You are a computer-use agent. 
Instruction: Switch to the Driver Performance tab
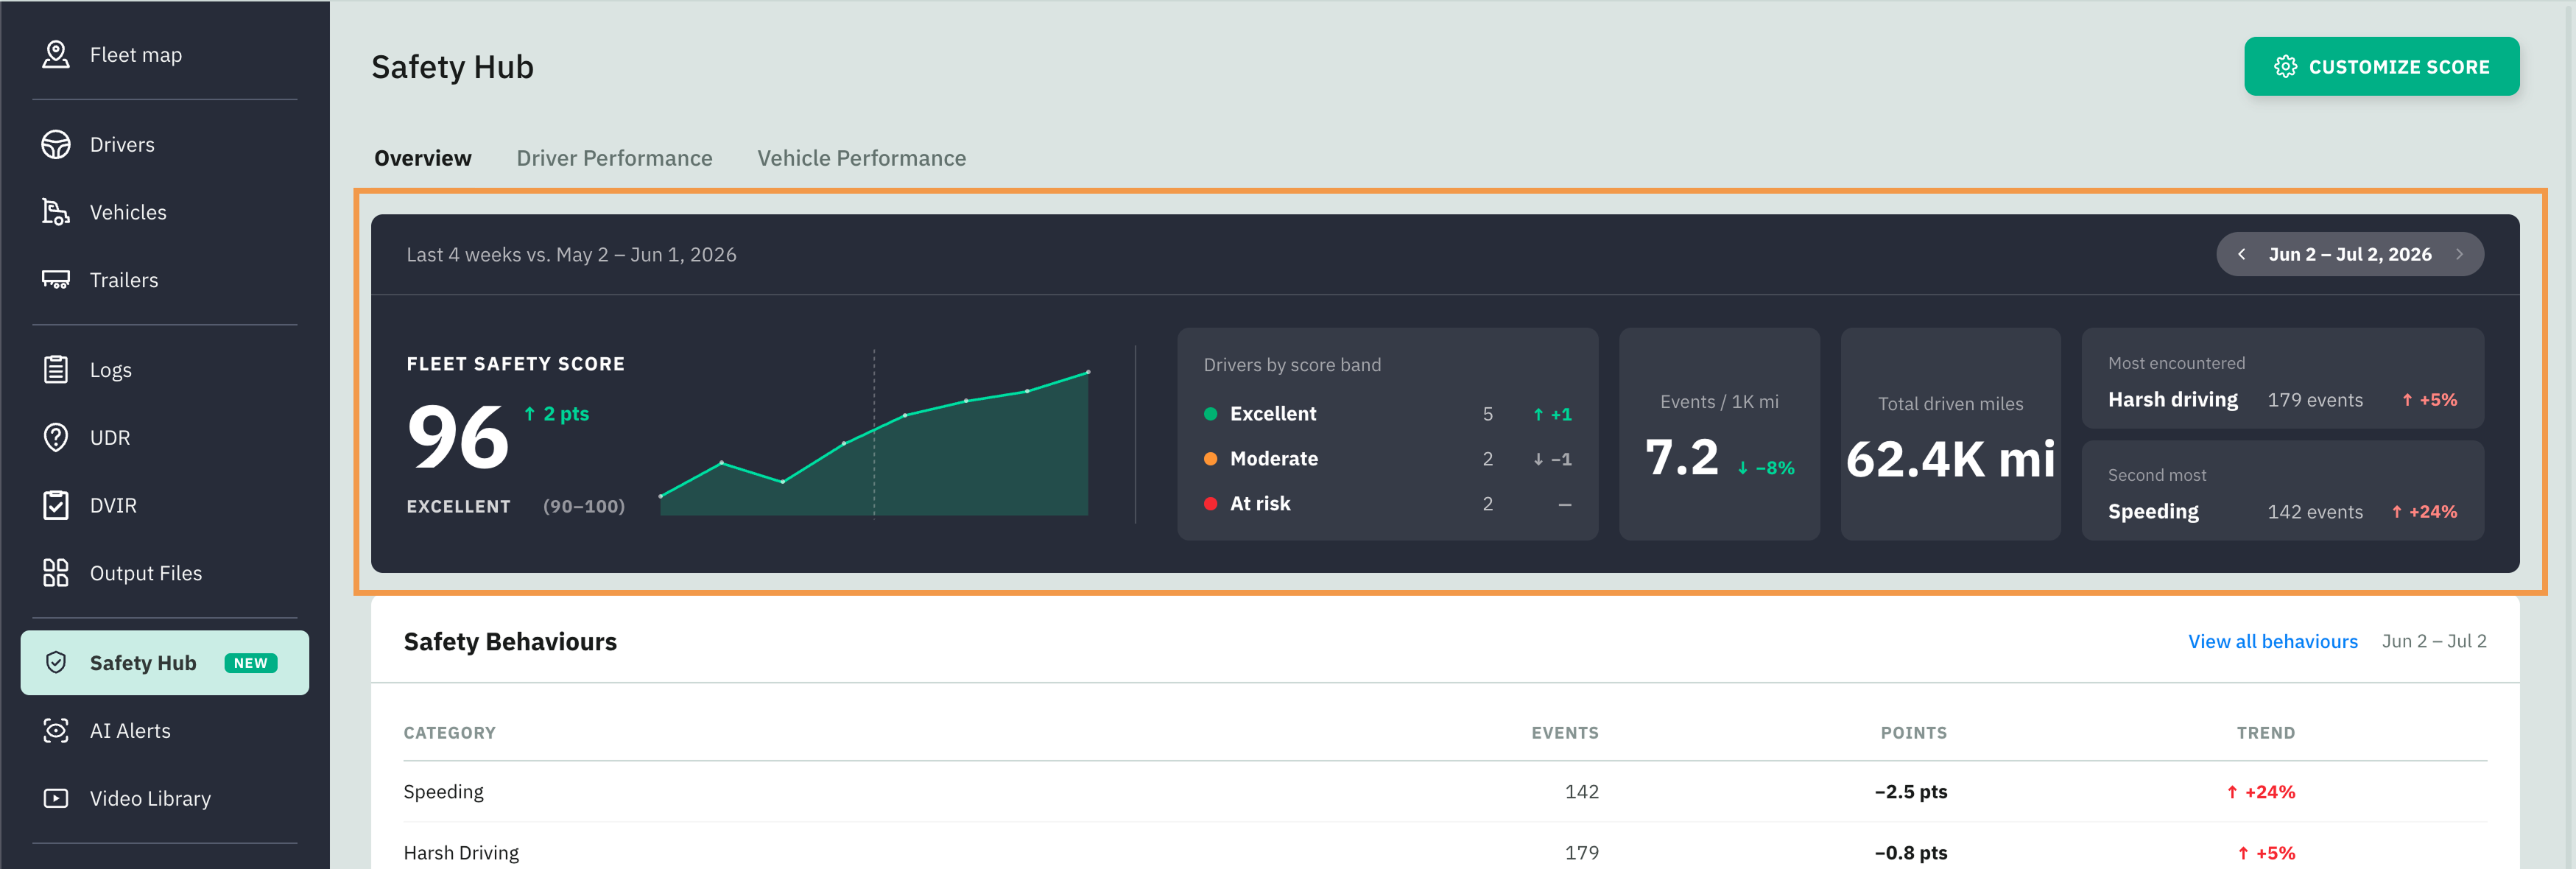click(614, 158)
